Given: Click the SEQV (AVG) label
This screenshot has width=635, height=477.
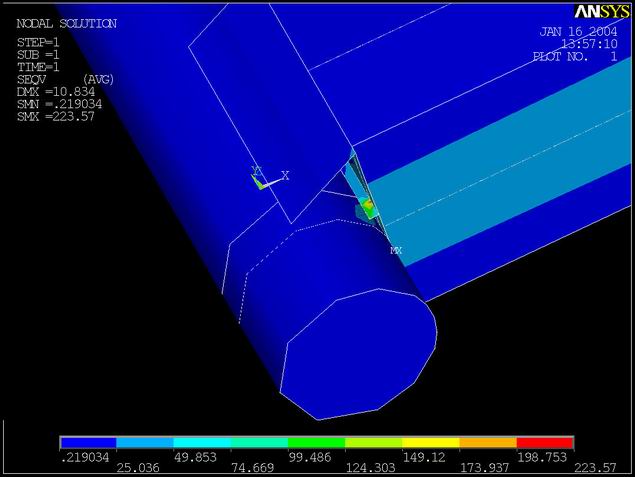Looking at the screenshot, I should tap(65, 79).
